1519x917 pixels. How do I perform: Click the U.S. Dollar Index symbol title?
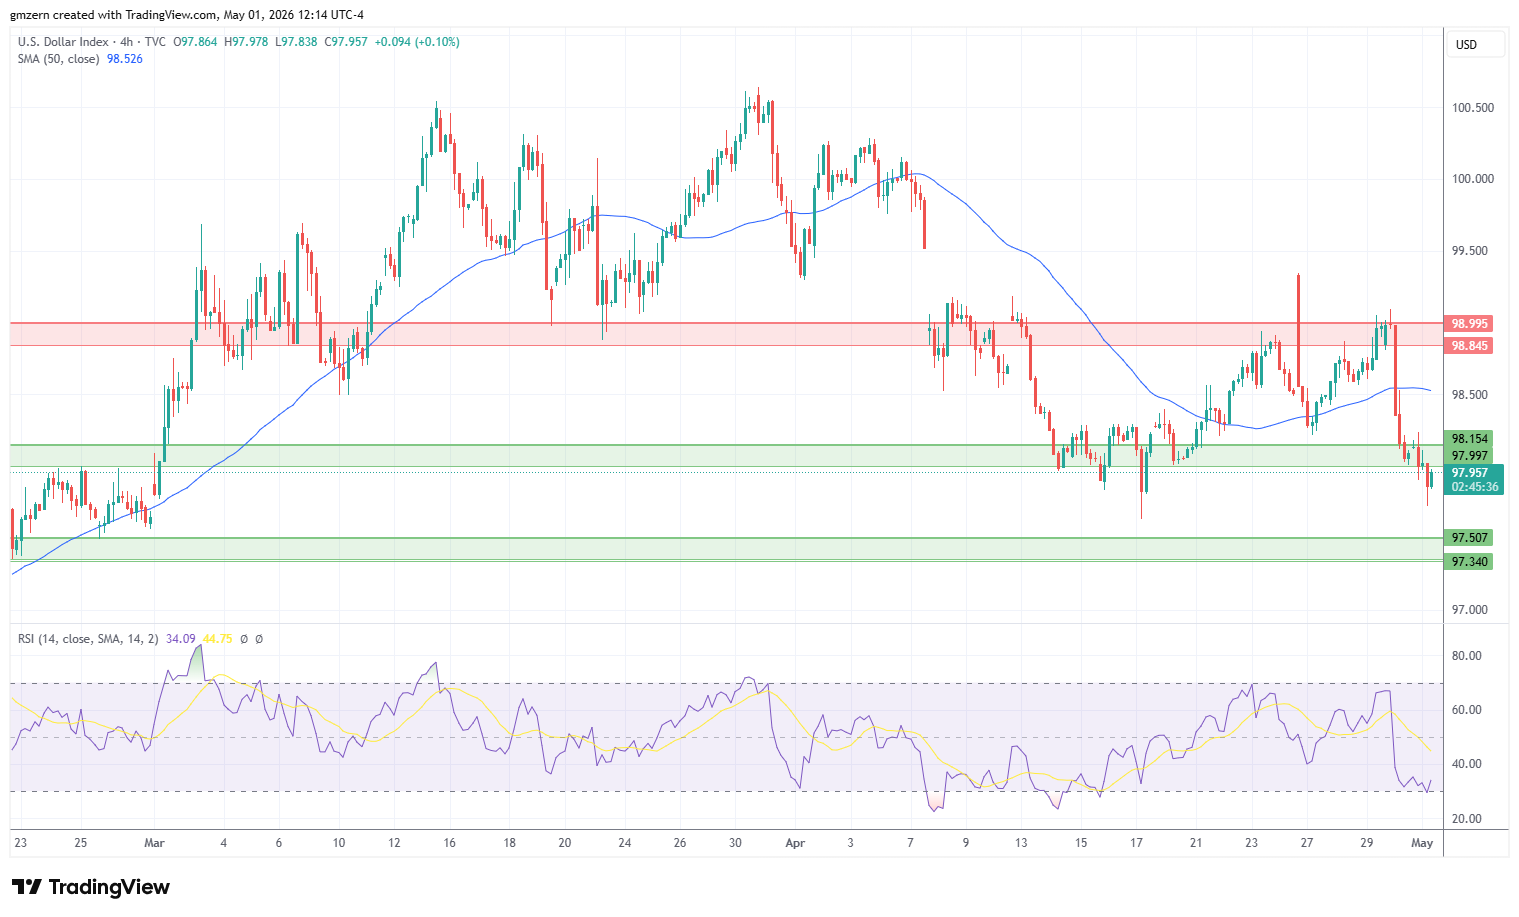[65, 42]
